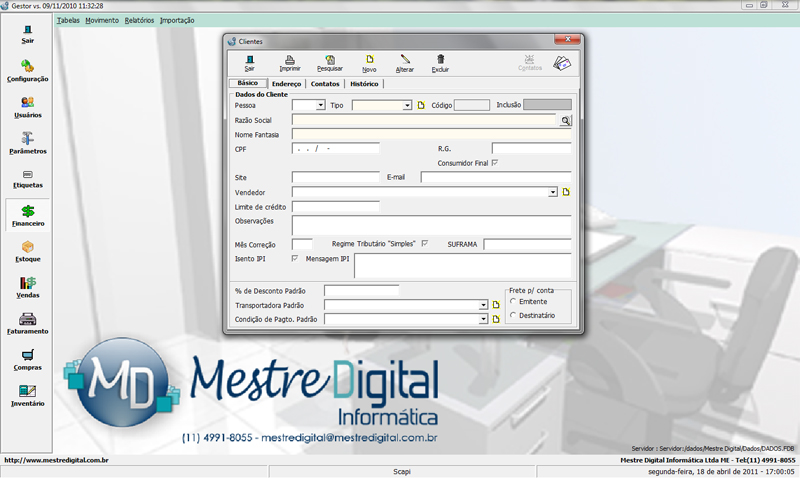Expand the Transportadora Padrão dropdown

tap(483, 305)
